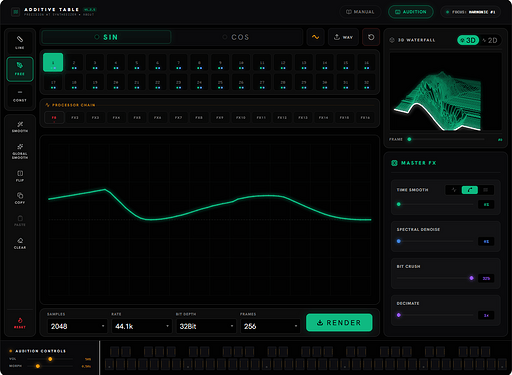Adjust the audition Vol slider
Screen dimensions: 512x375
(50, 359)
